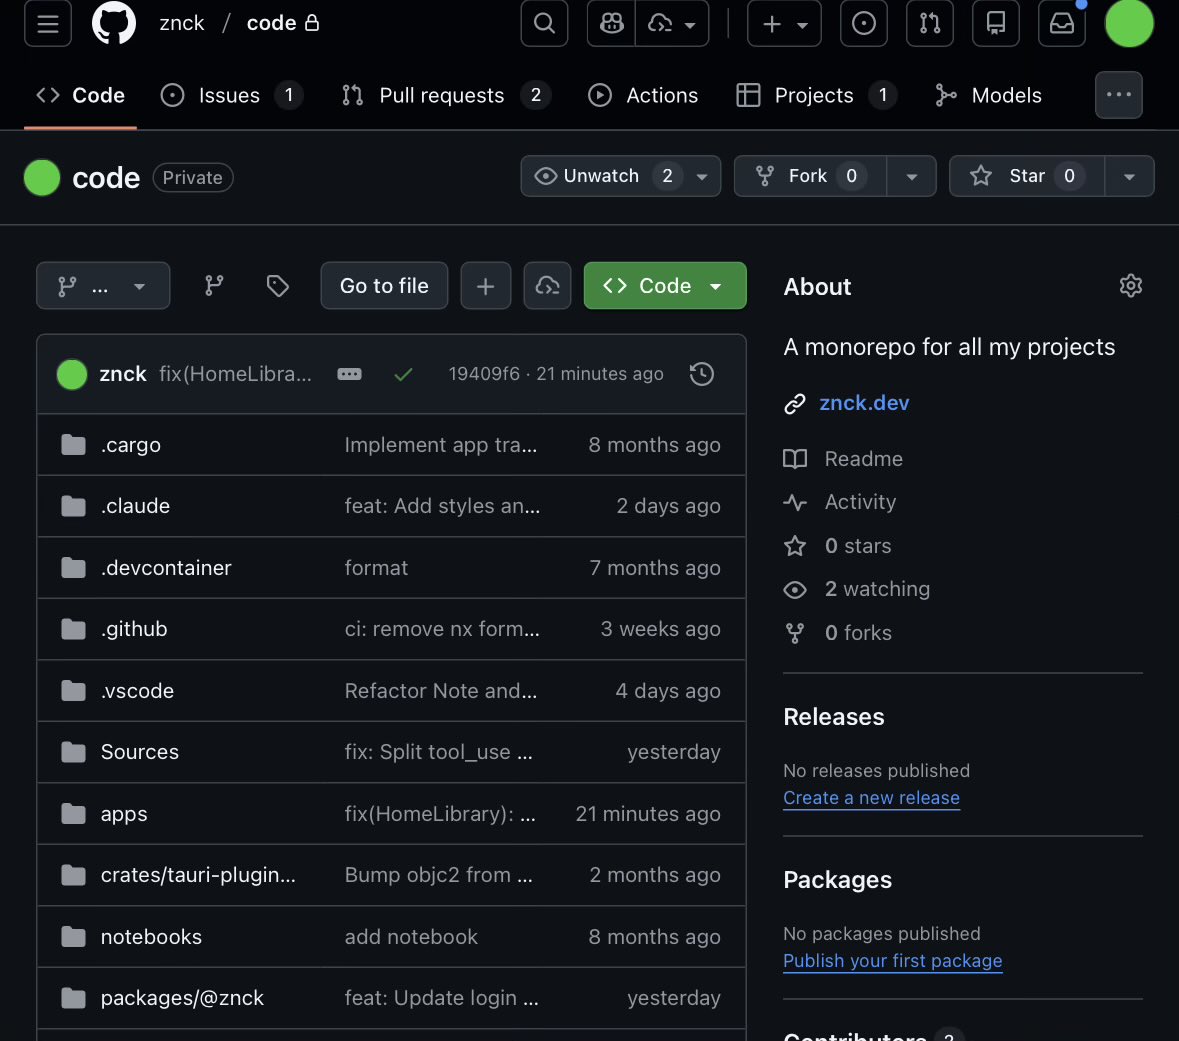
Task: Open the .vscode folder
Action: 138,690
